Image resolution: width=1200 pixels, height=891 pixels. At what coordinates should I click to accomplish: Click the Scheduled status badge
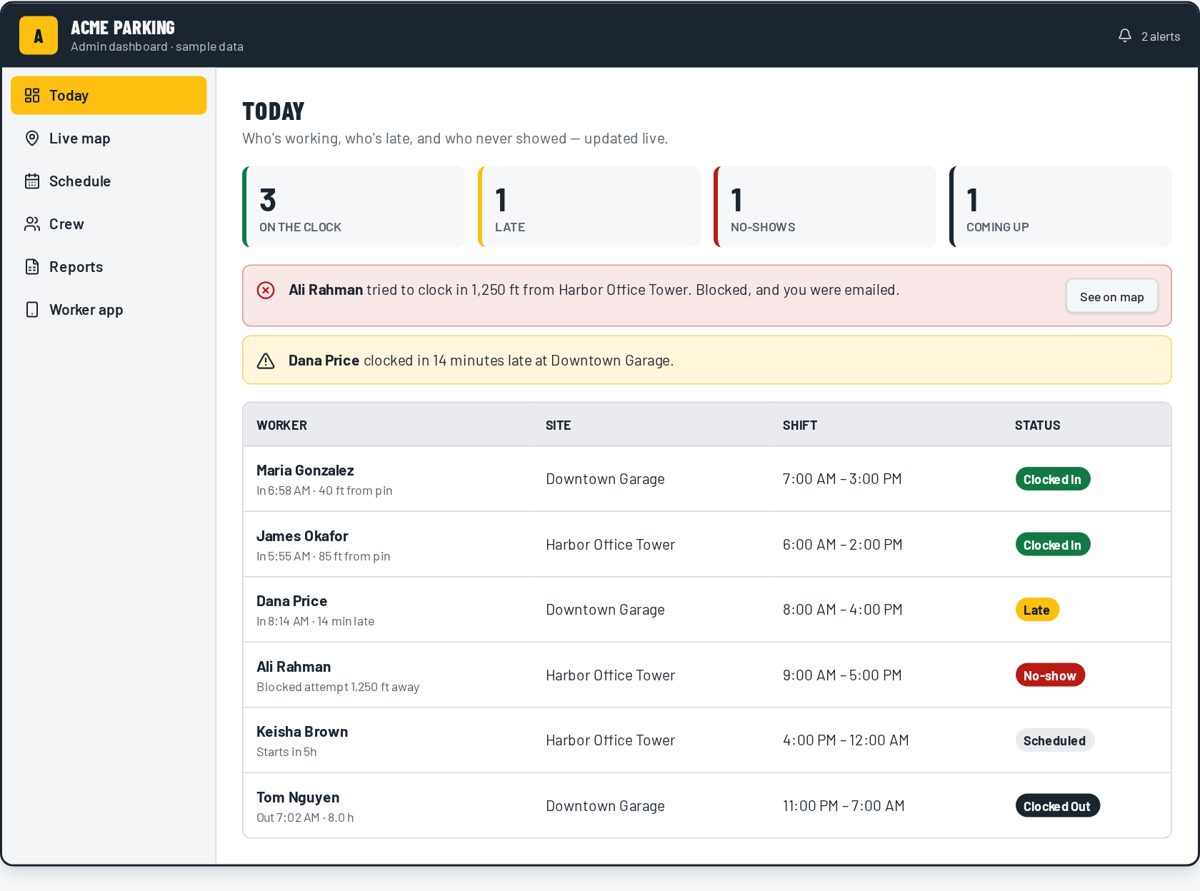1054,741
